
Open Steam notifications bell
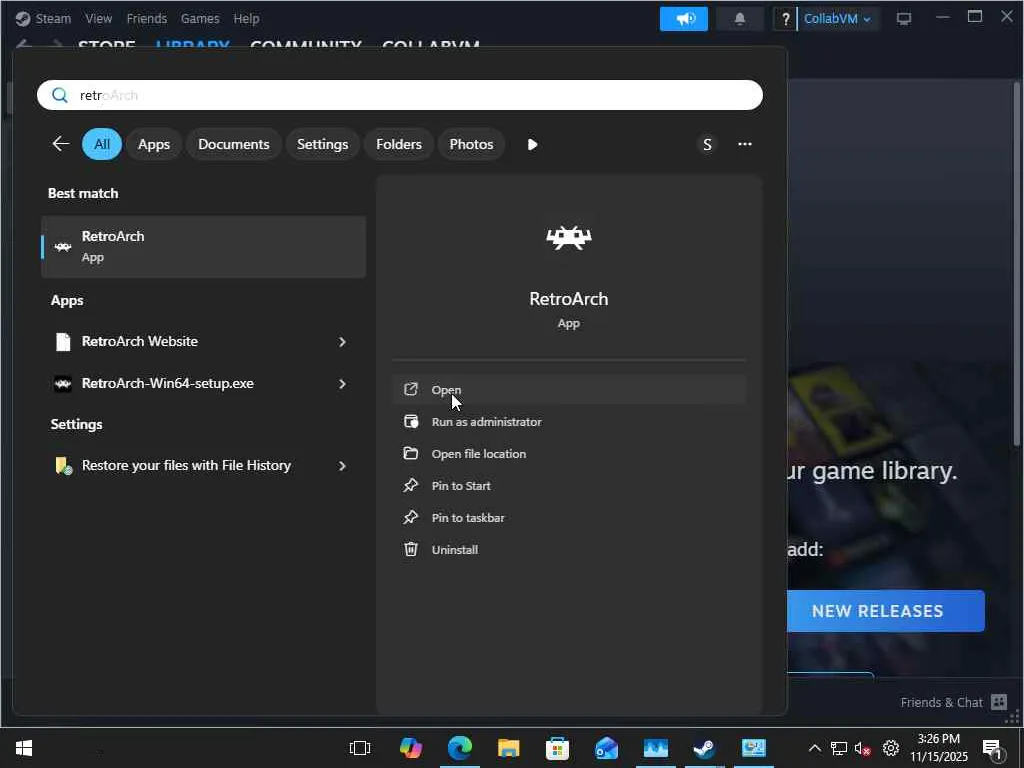pos(740,19)
